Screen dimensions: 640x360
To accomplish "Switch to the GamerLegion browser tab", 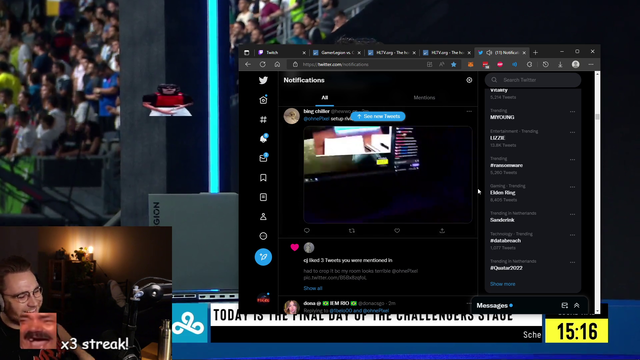I will (337, 53).
